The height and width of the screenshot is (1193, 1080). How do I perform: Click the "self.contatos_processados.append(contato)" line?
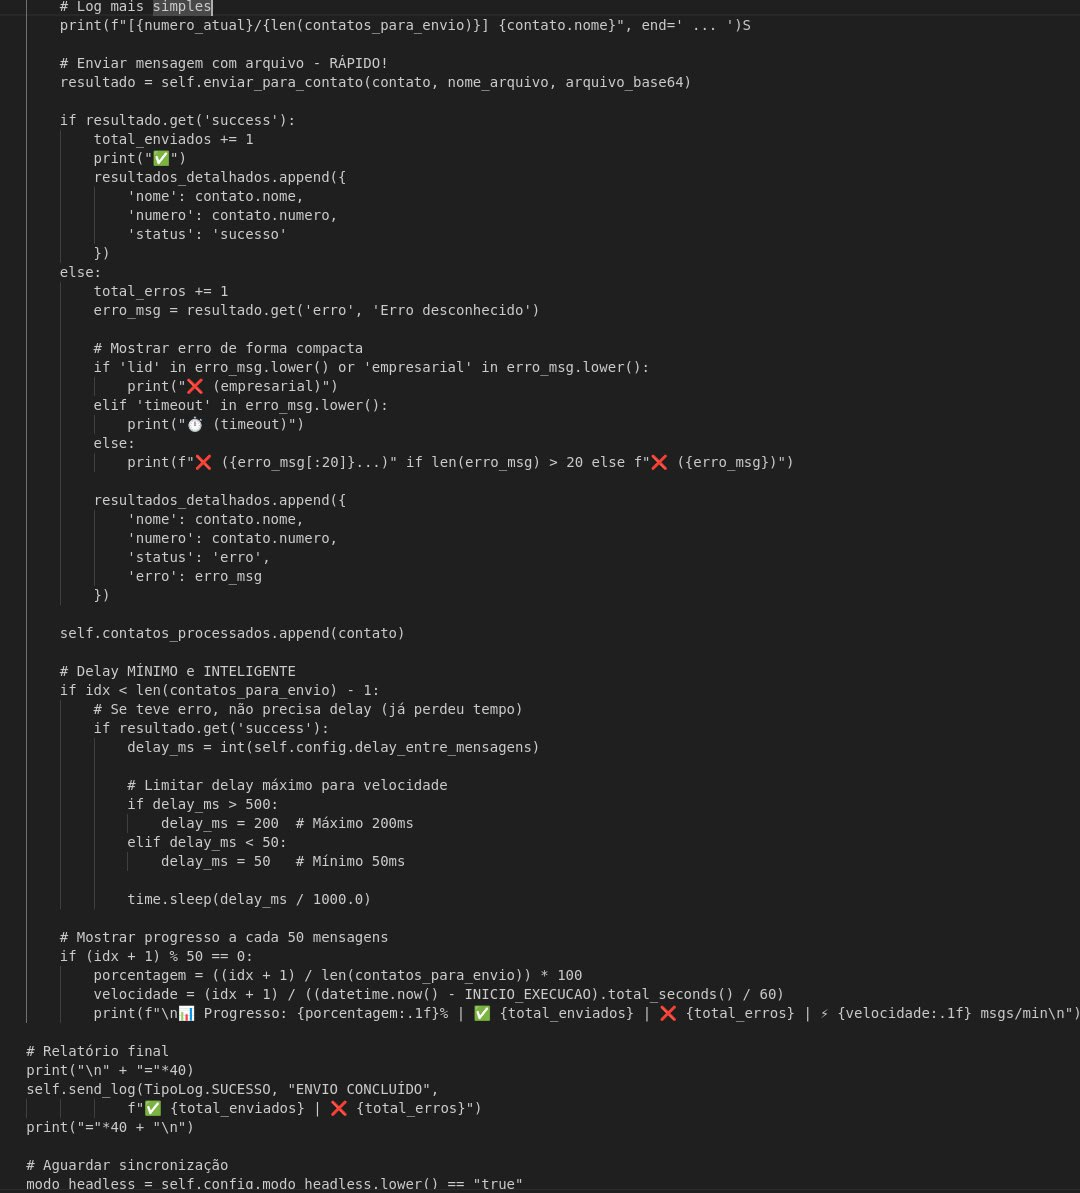[x=232, y=633]
